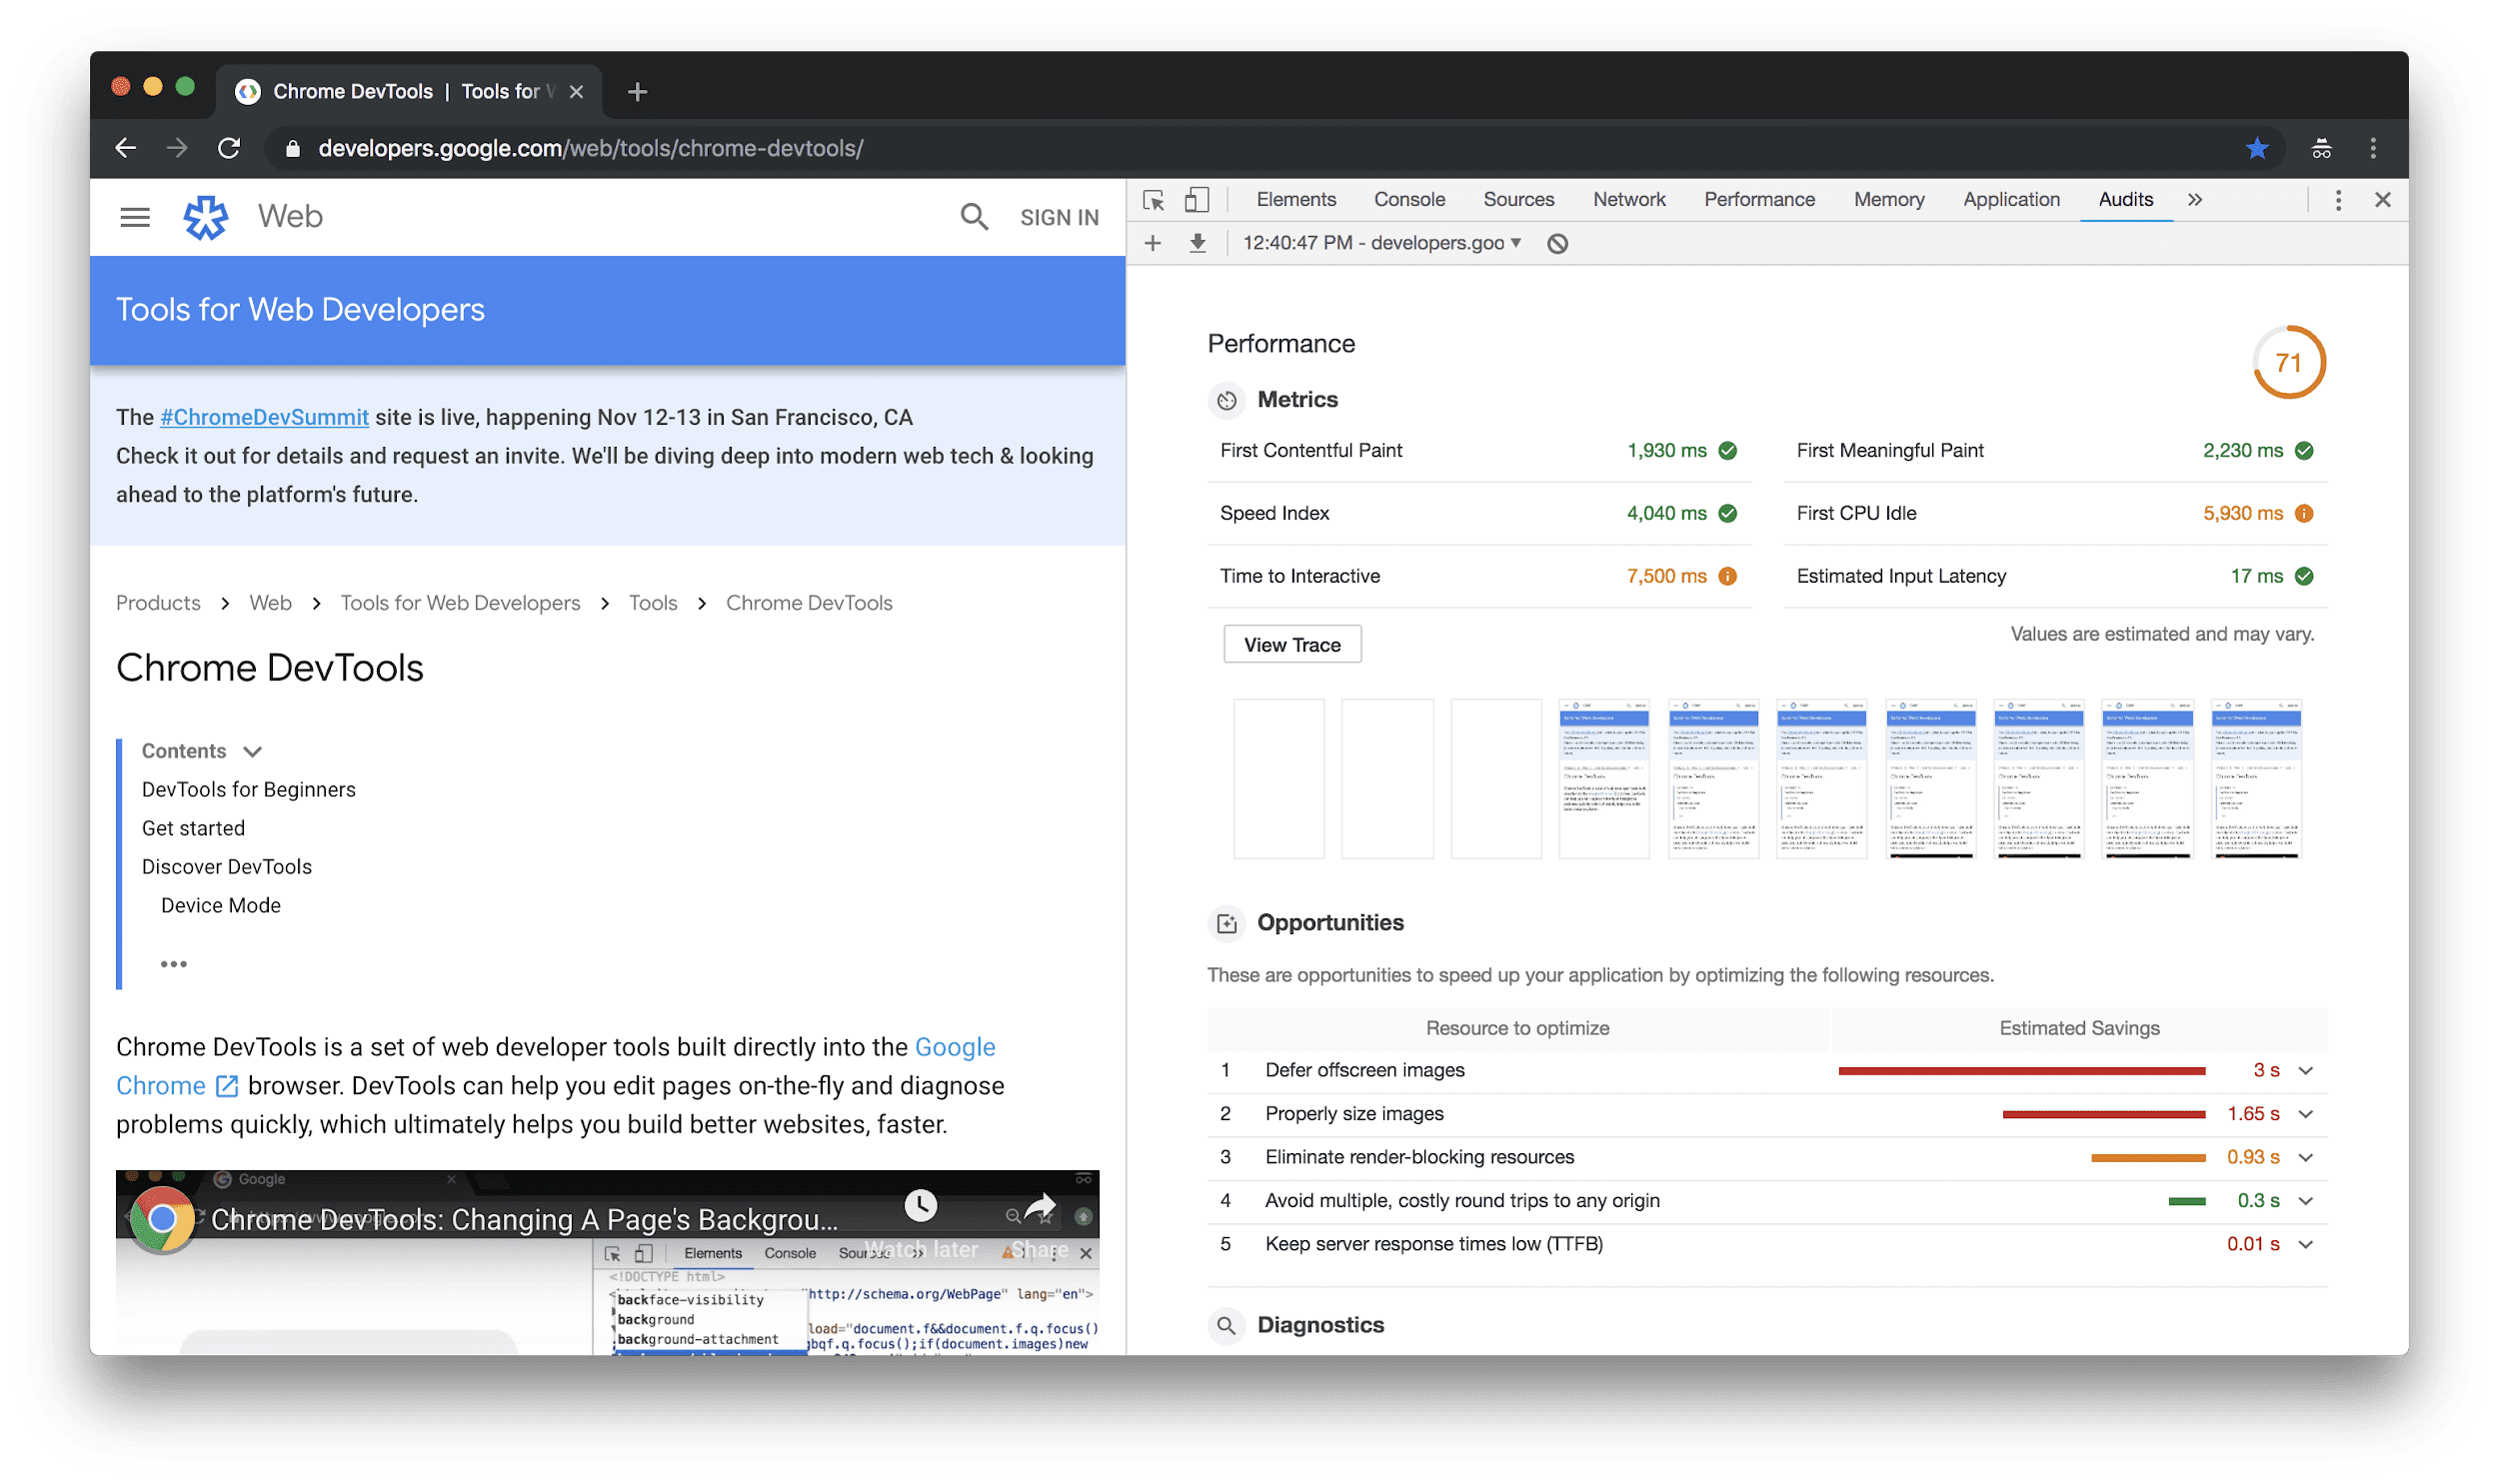Click the inspect element cursor icon
Image resolution: width=2499 pixels, height=1484 pixels.
[1153, 200]
